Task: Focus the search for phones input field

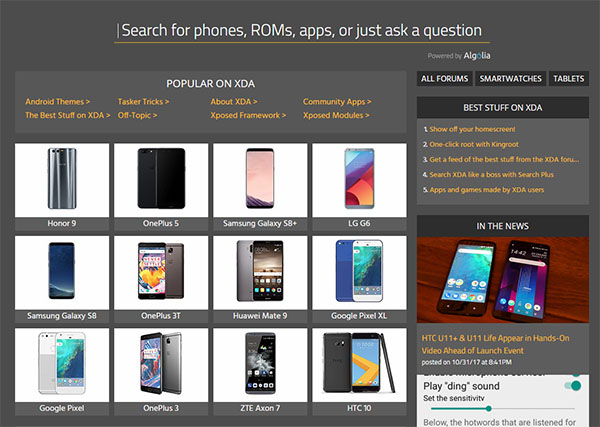Action: point(302,31)
